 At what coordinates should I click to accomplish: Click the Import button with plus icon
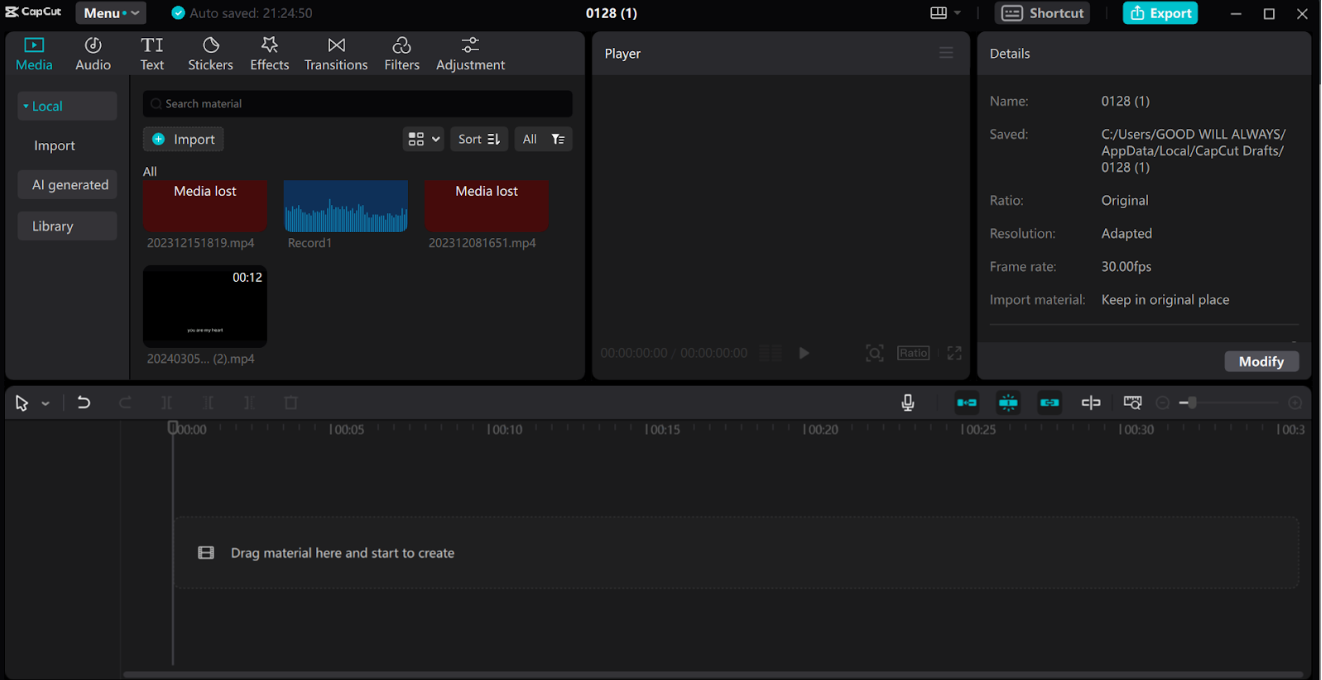183,139
